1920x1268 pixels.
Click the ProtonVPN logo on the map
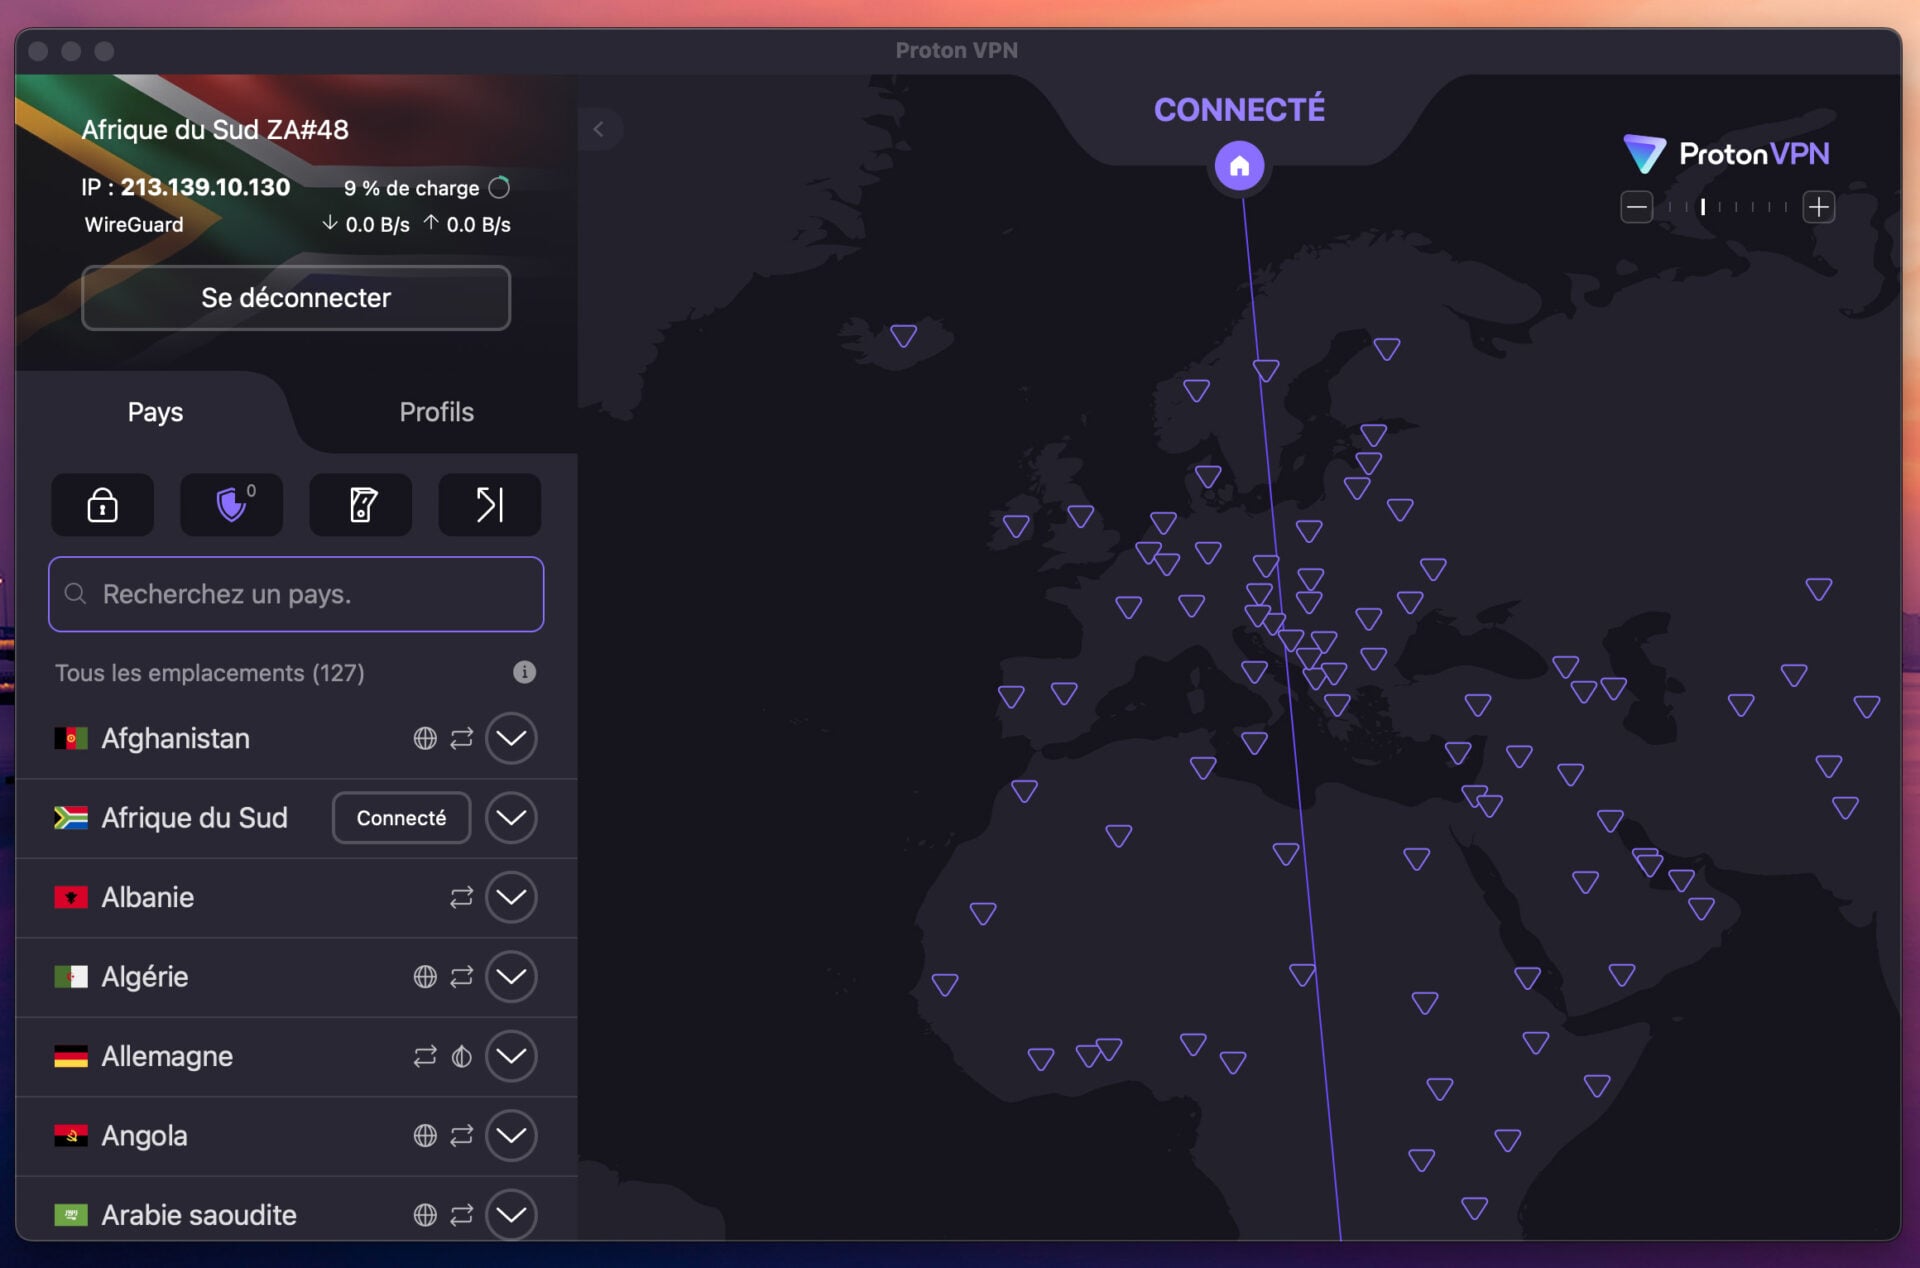(x=1727, y=153)
